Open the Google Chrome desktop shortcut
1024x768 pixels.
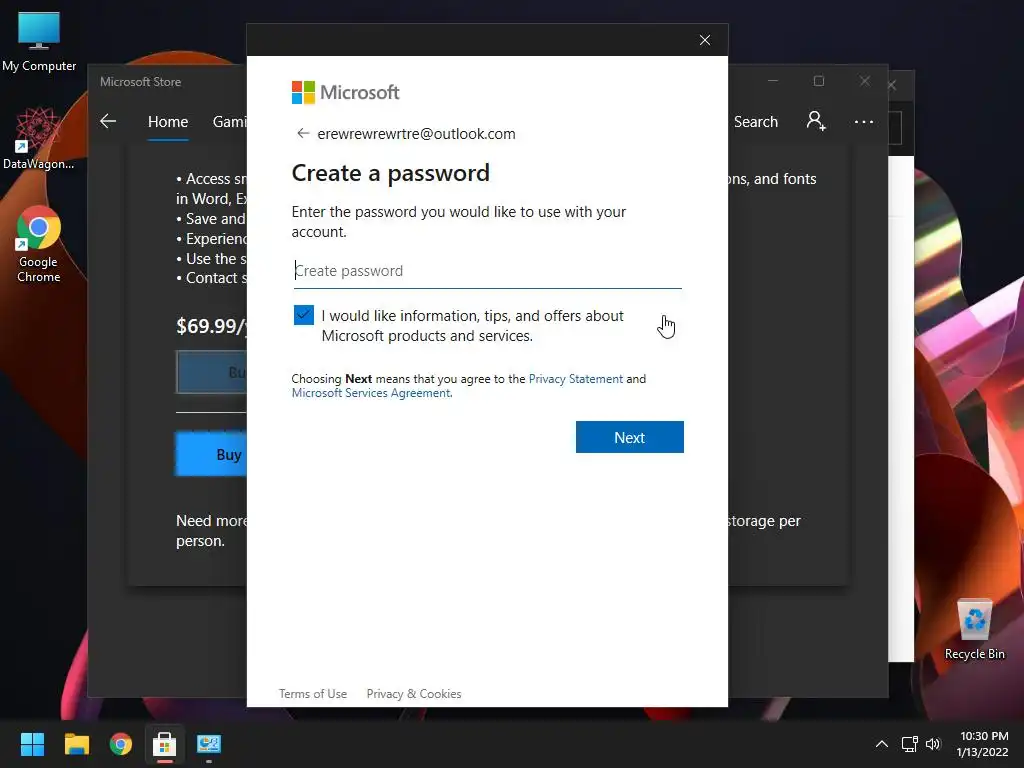(39, 244)
